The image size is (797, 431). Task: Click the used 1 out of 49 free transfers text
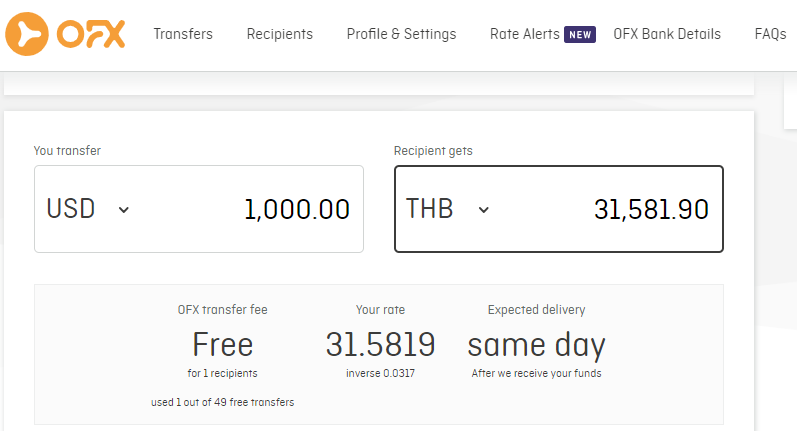[x=222, y=402]
